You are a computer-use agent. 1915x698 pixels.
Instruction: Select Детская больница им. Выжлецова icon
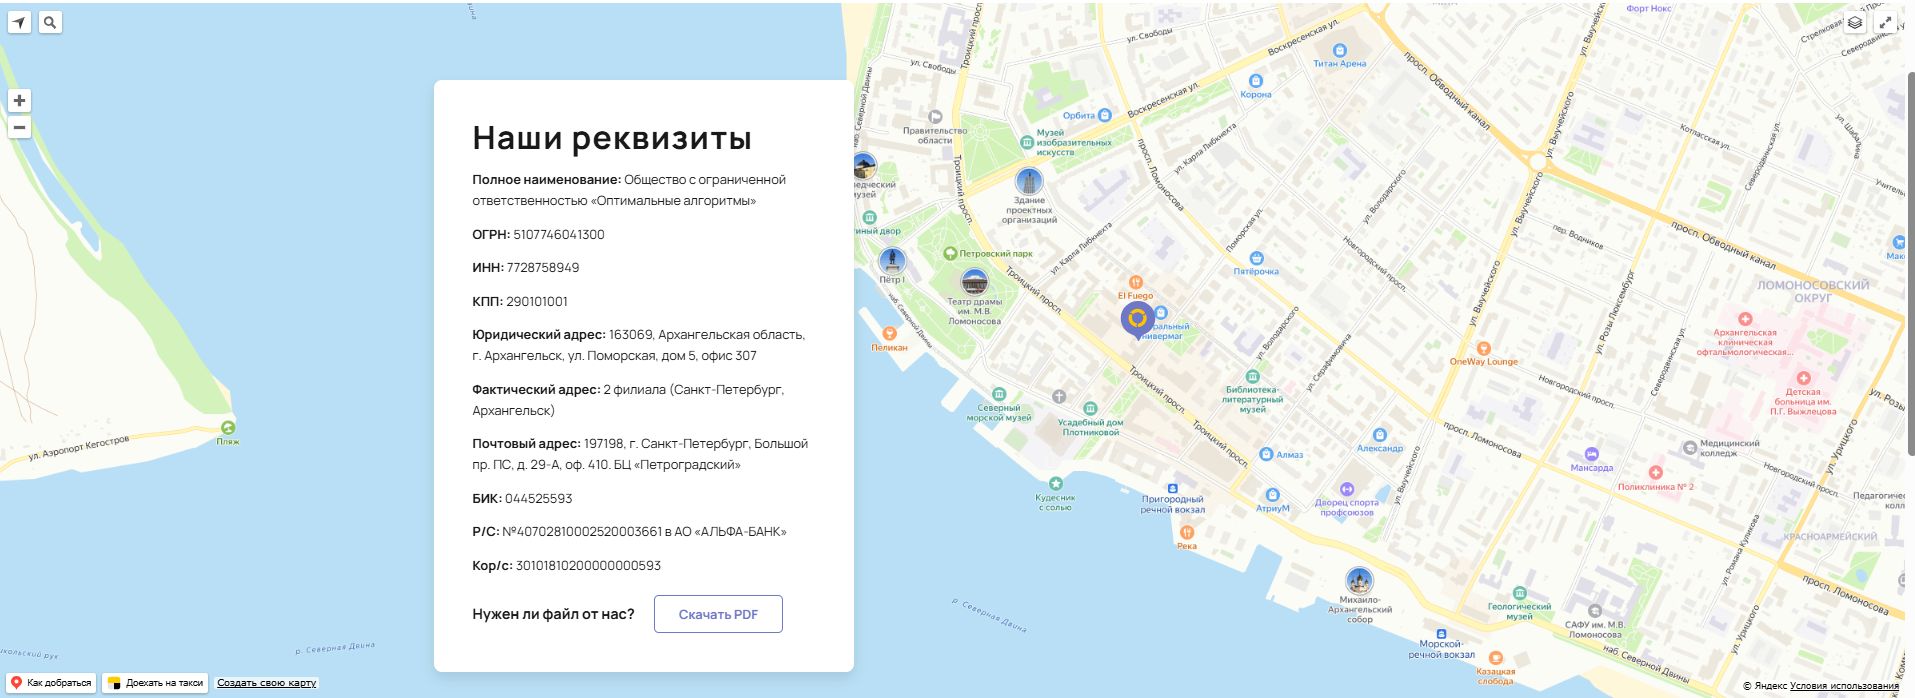pyautogui.click(x=1803, y=379)
